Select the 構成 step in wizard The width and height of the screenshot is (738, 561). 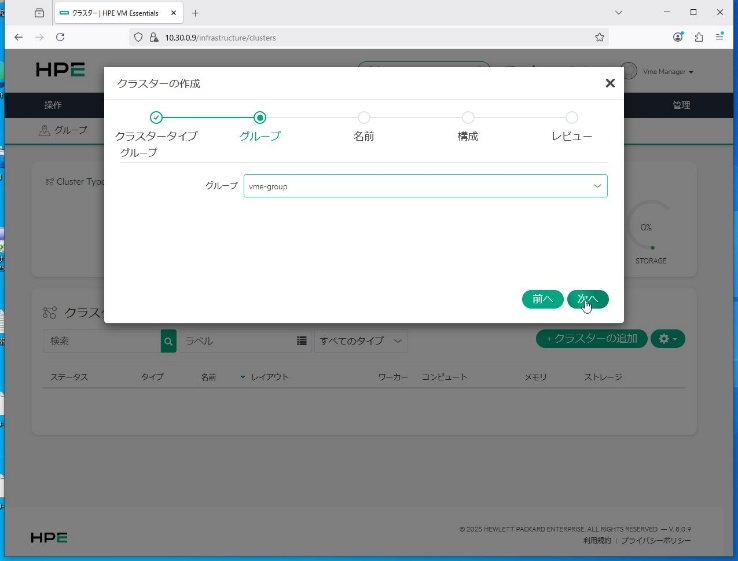(x=468, y=118)
